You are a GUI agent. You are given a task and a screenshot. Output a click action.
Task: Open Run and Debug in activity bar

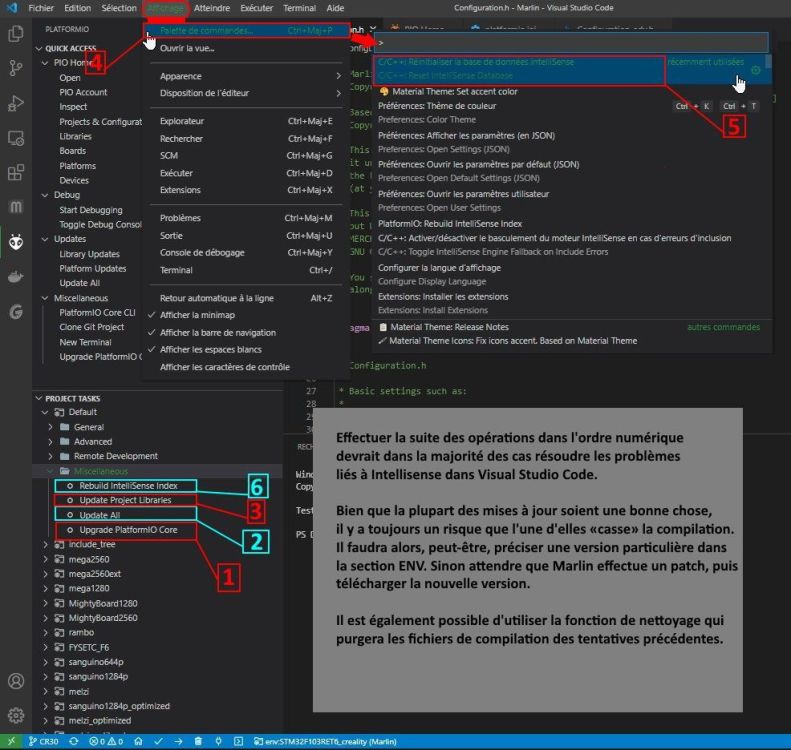coord(16,103)
